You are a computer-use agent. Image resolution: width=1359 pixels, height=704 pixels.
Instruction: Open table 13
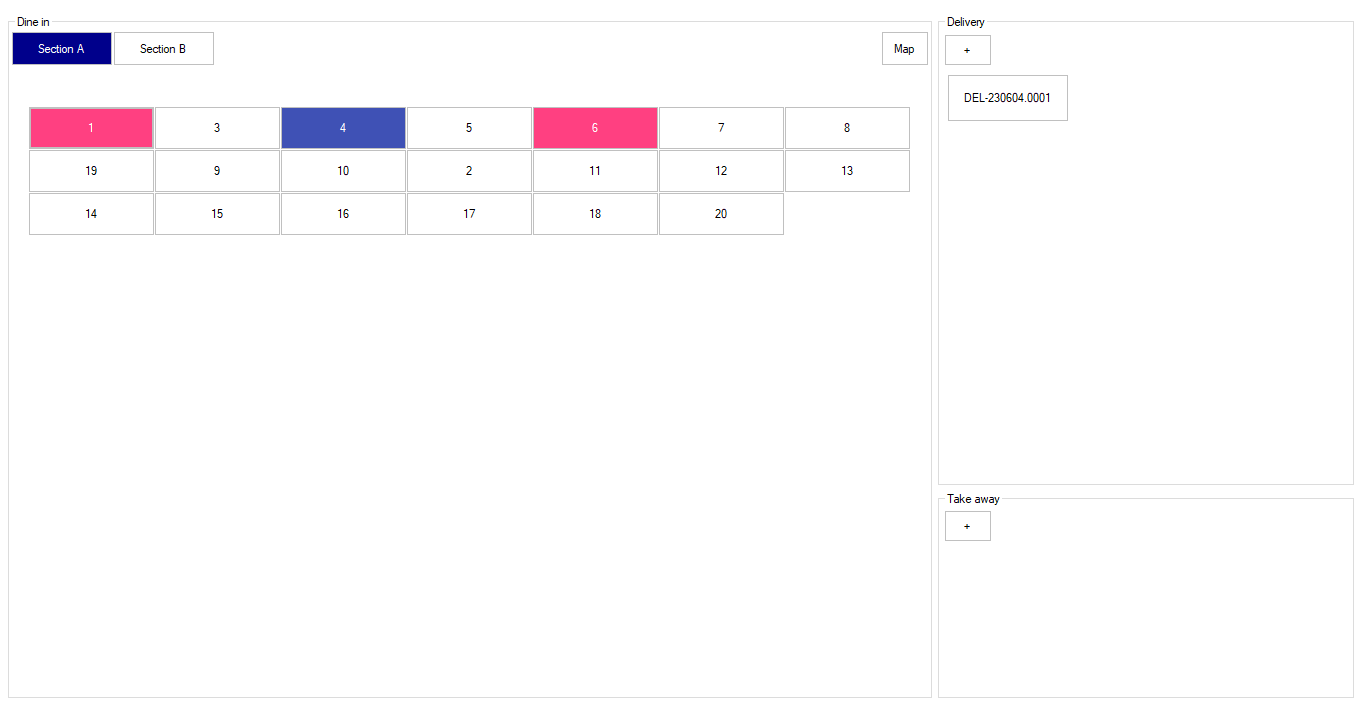(847, 171)
